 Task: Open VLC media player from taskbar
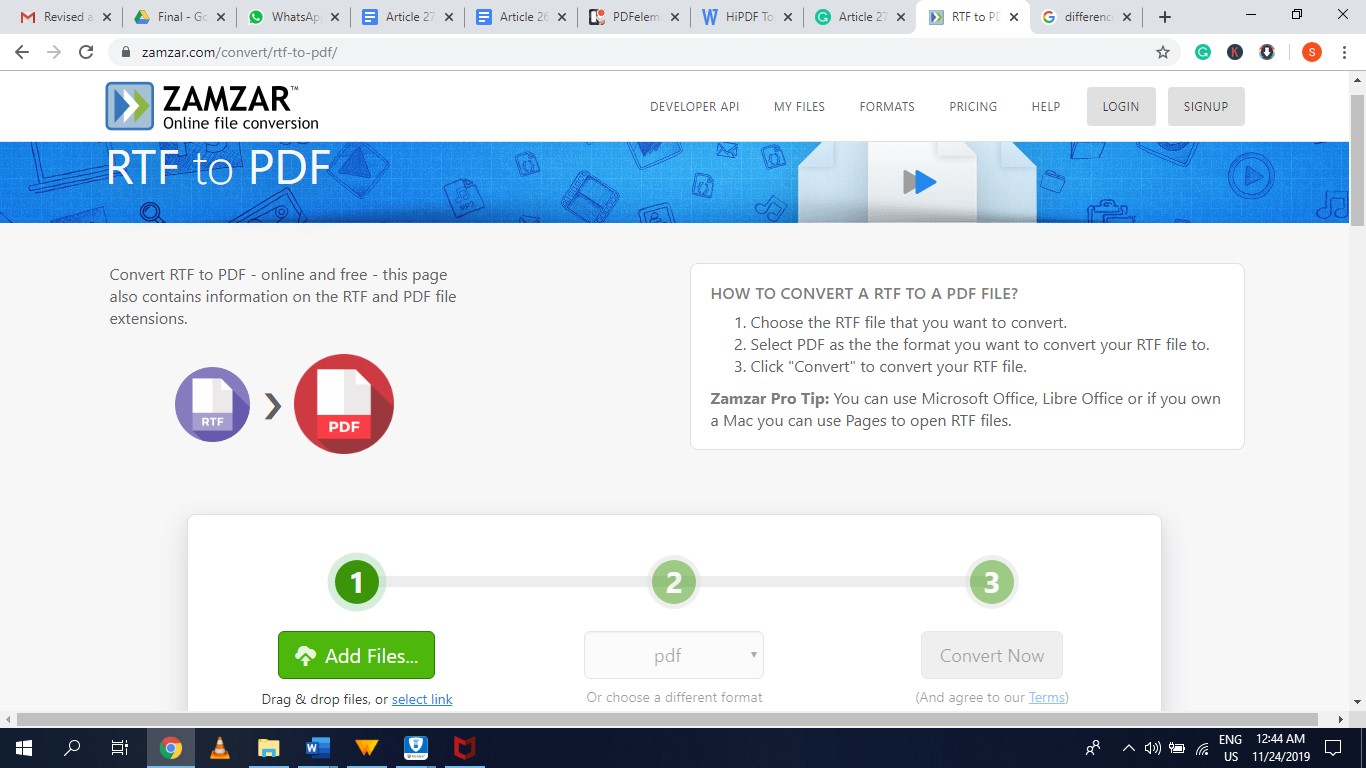click(220, 747)
